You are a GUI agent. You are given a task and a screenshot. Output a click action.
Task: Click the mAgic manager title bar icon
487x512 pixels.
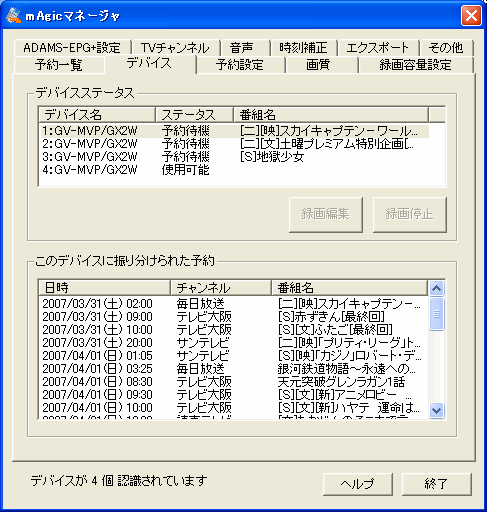pyautogui.click(x=14, y=16)
